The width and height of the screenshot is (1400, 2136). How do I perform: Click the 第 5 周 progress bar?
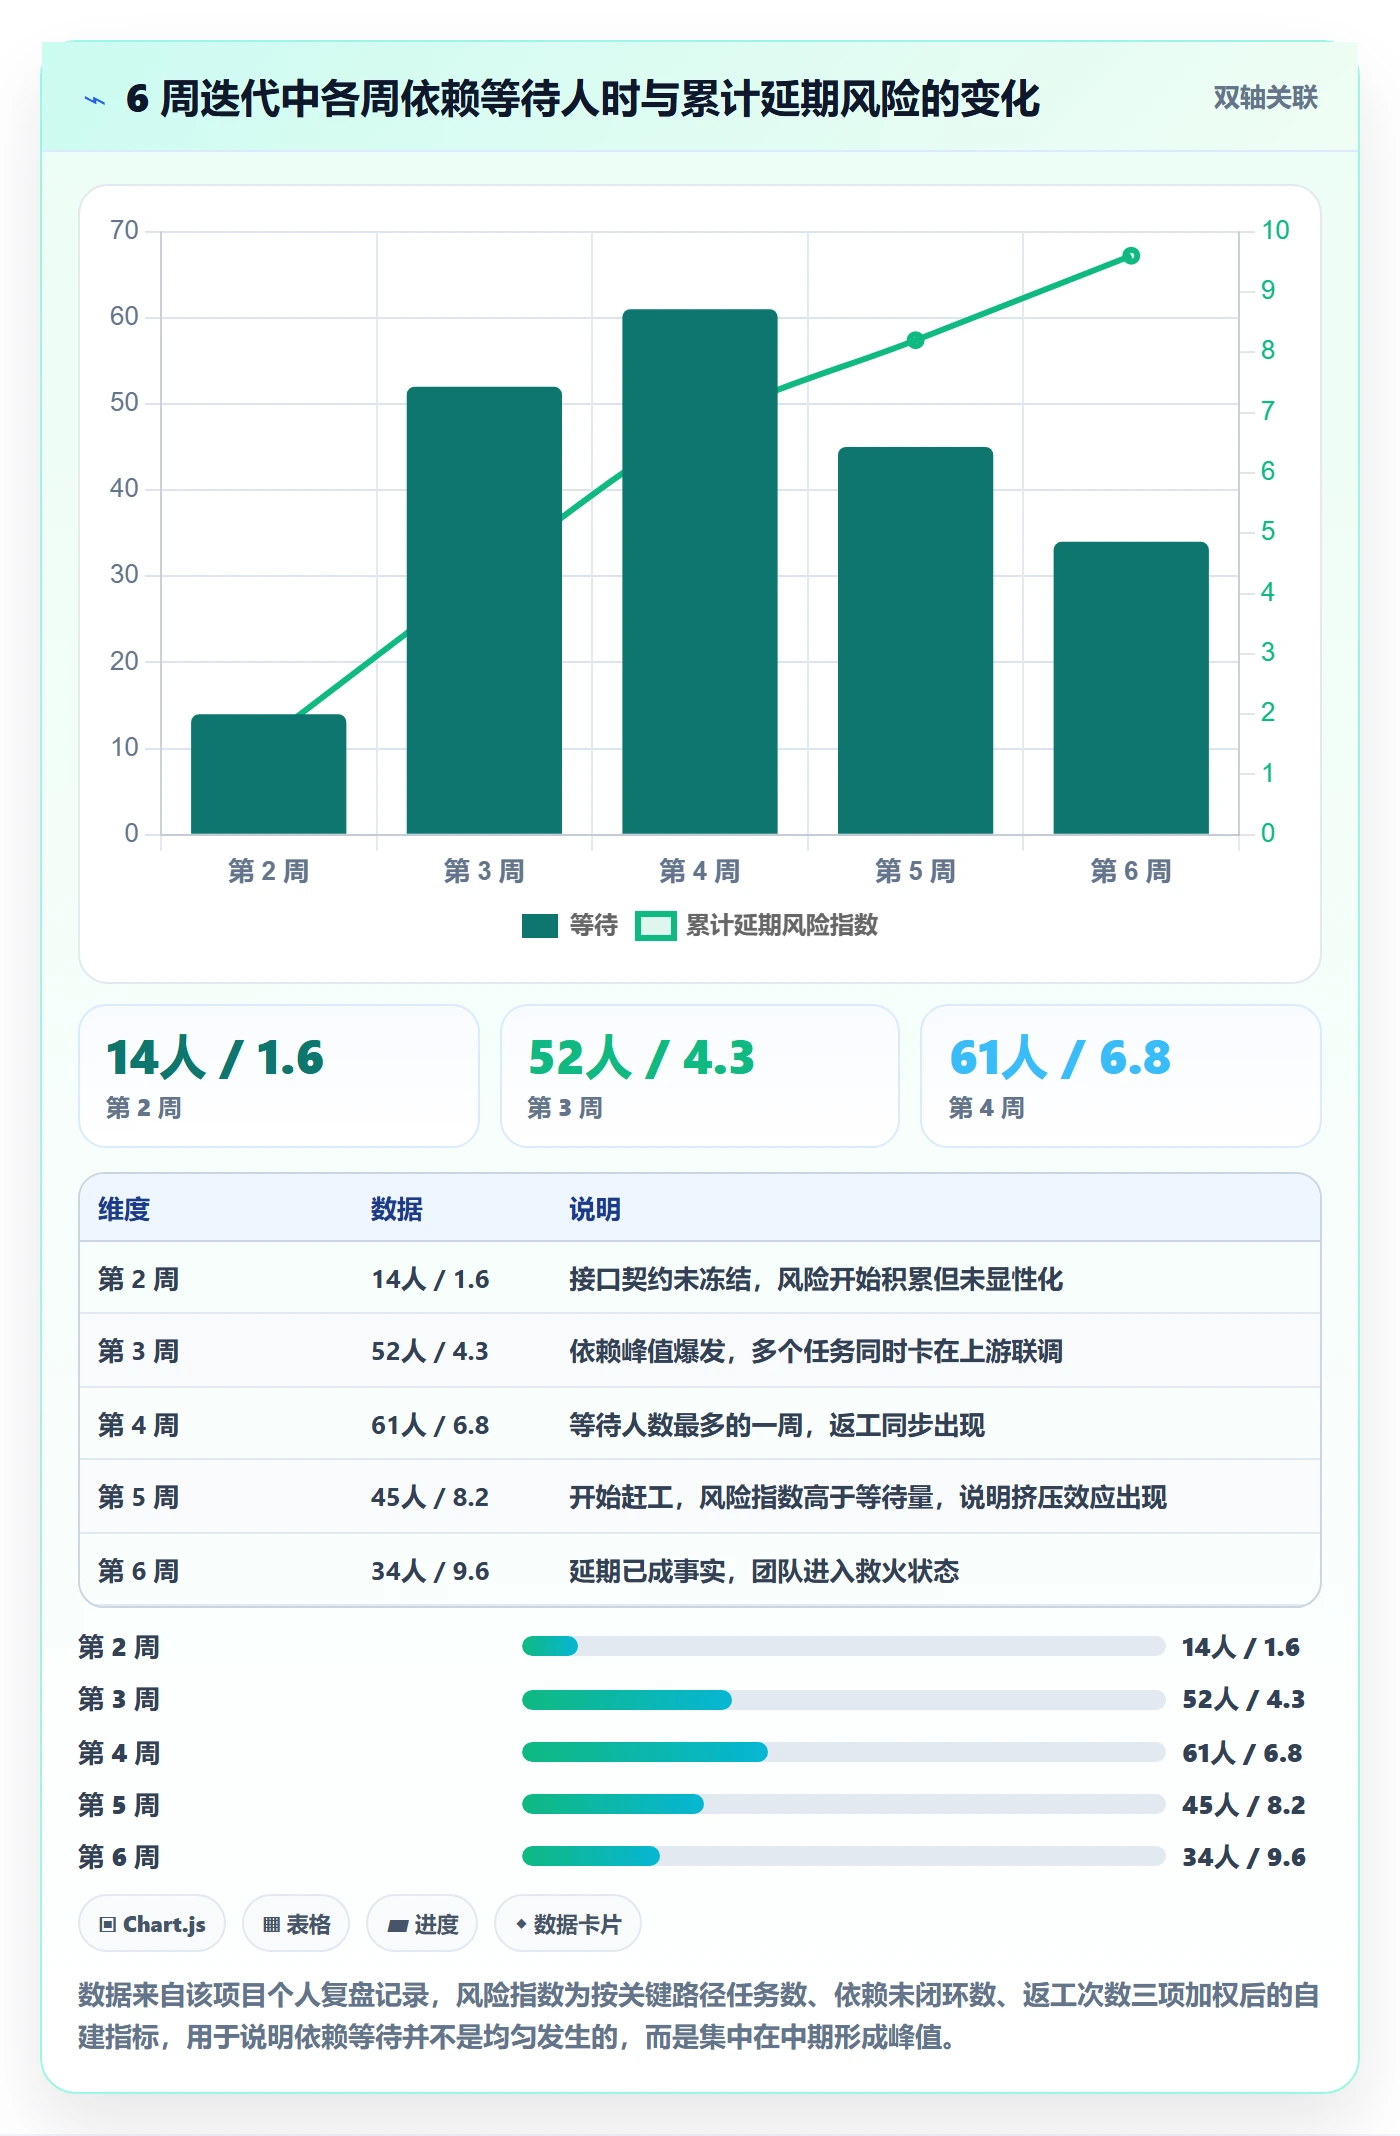844,1804
